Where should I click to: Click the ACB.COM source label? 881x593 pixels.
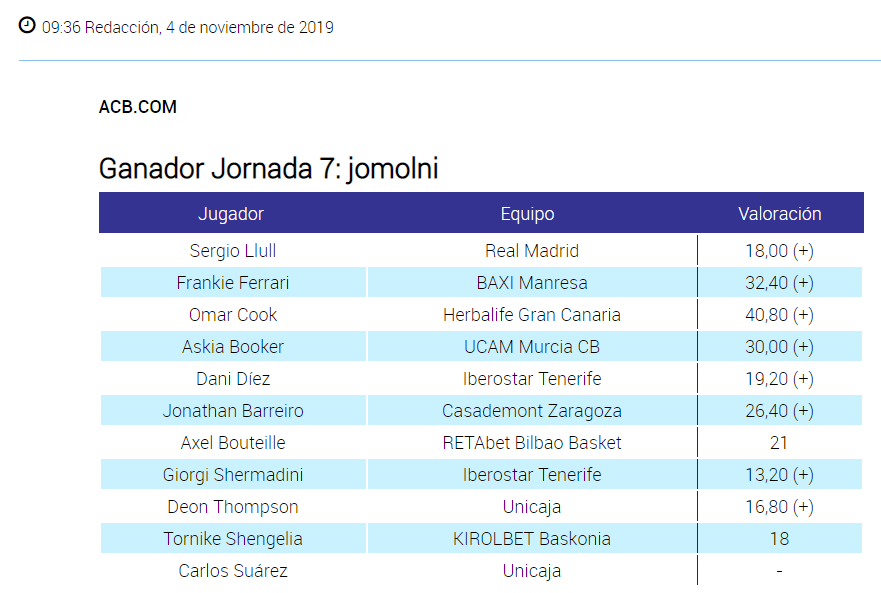click(138, 107)
